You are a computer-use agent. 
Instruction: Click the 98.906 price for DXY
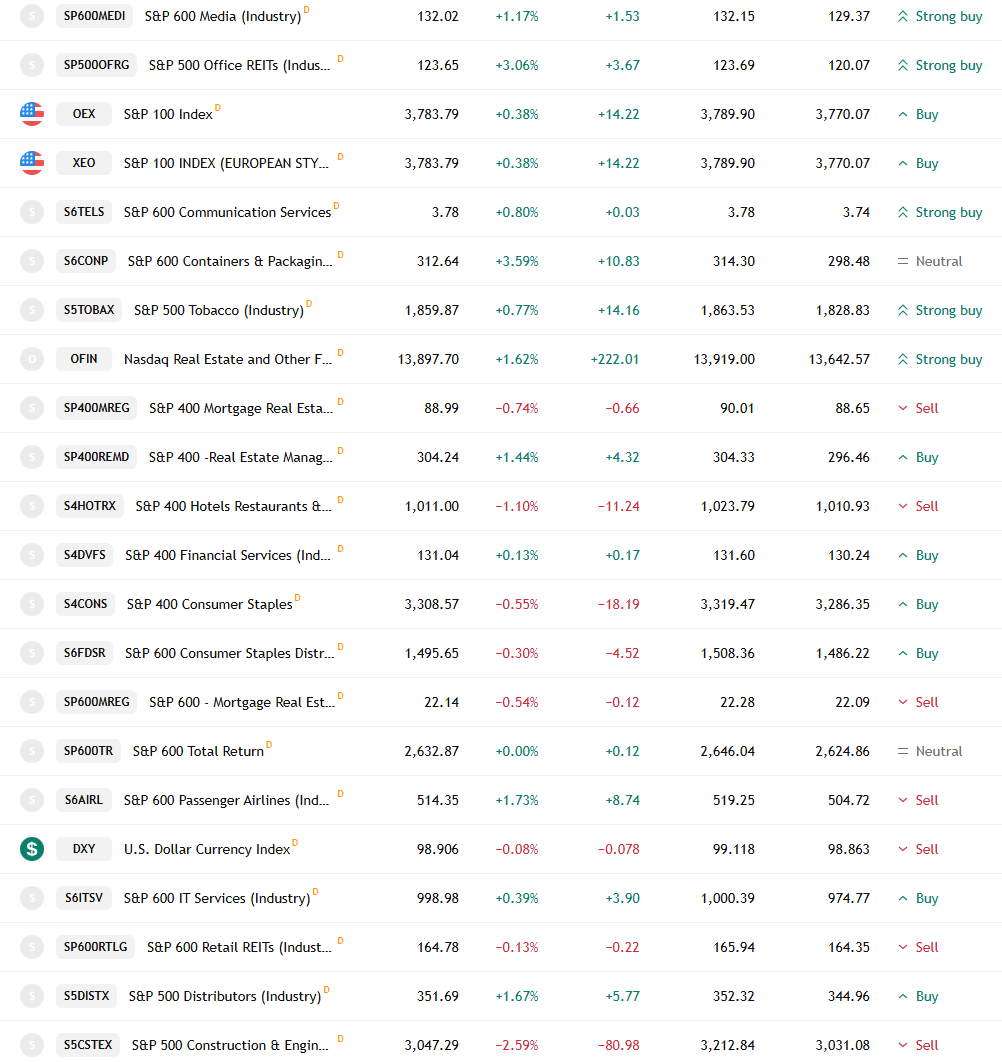click(438, 849)
